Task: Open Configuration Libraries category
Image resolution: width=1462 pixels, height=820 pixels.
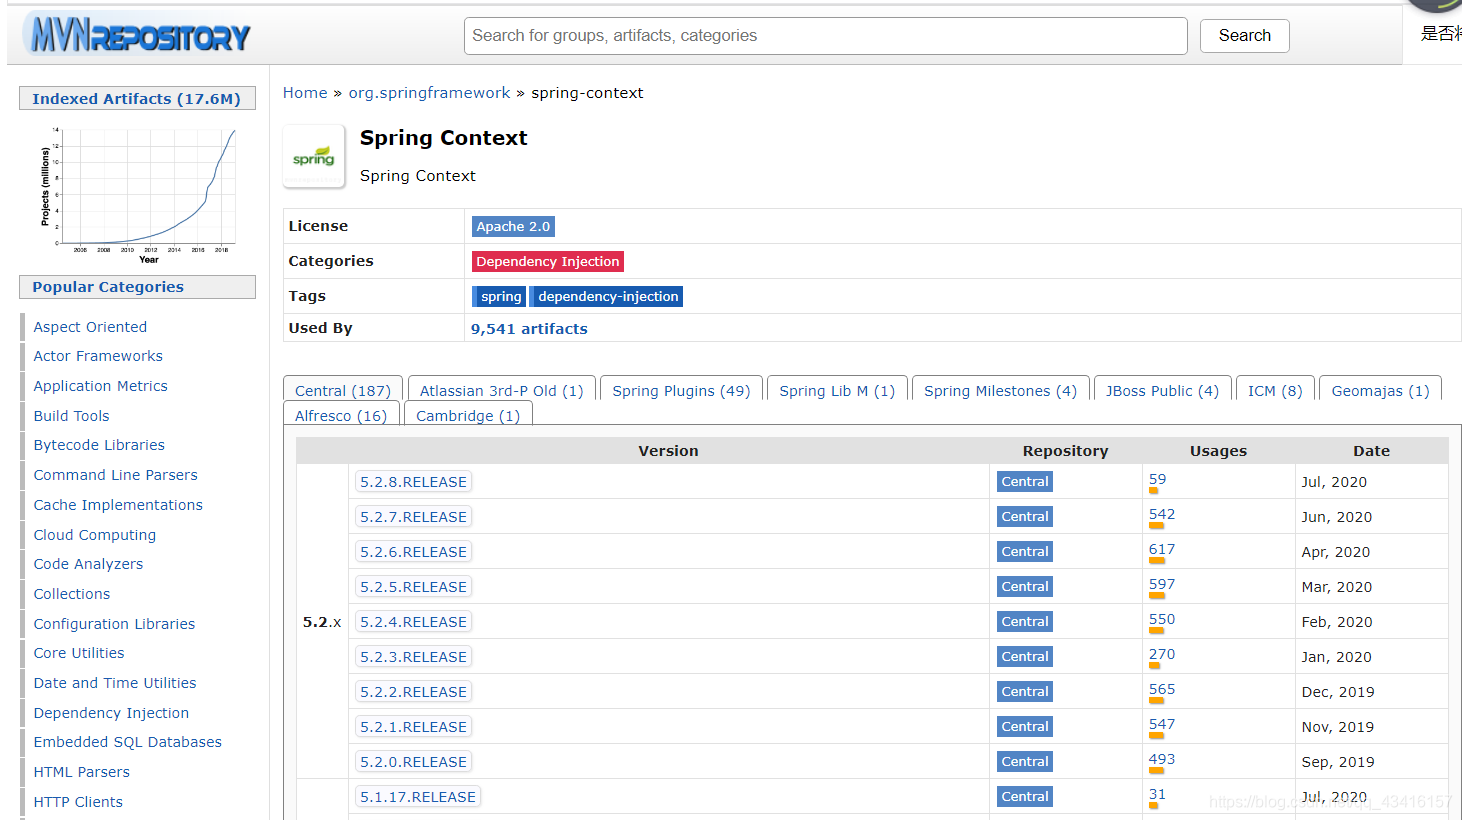Action: tap(114, 624)
